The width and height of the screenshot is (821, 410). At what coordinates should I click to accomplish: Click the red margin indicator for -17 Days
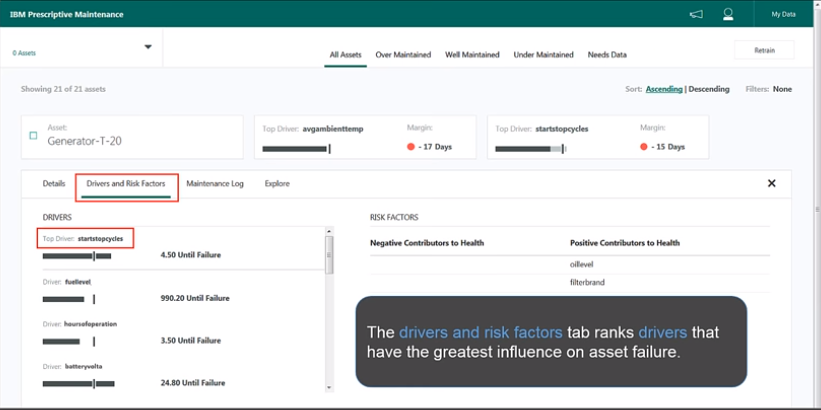[411, 147]
